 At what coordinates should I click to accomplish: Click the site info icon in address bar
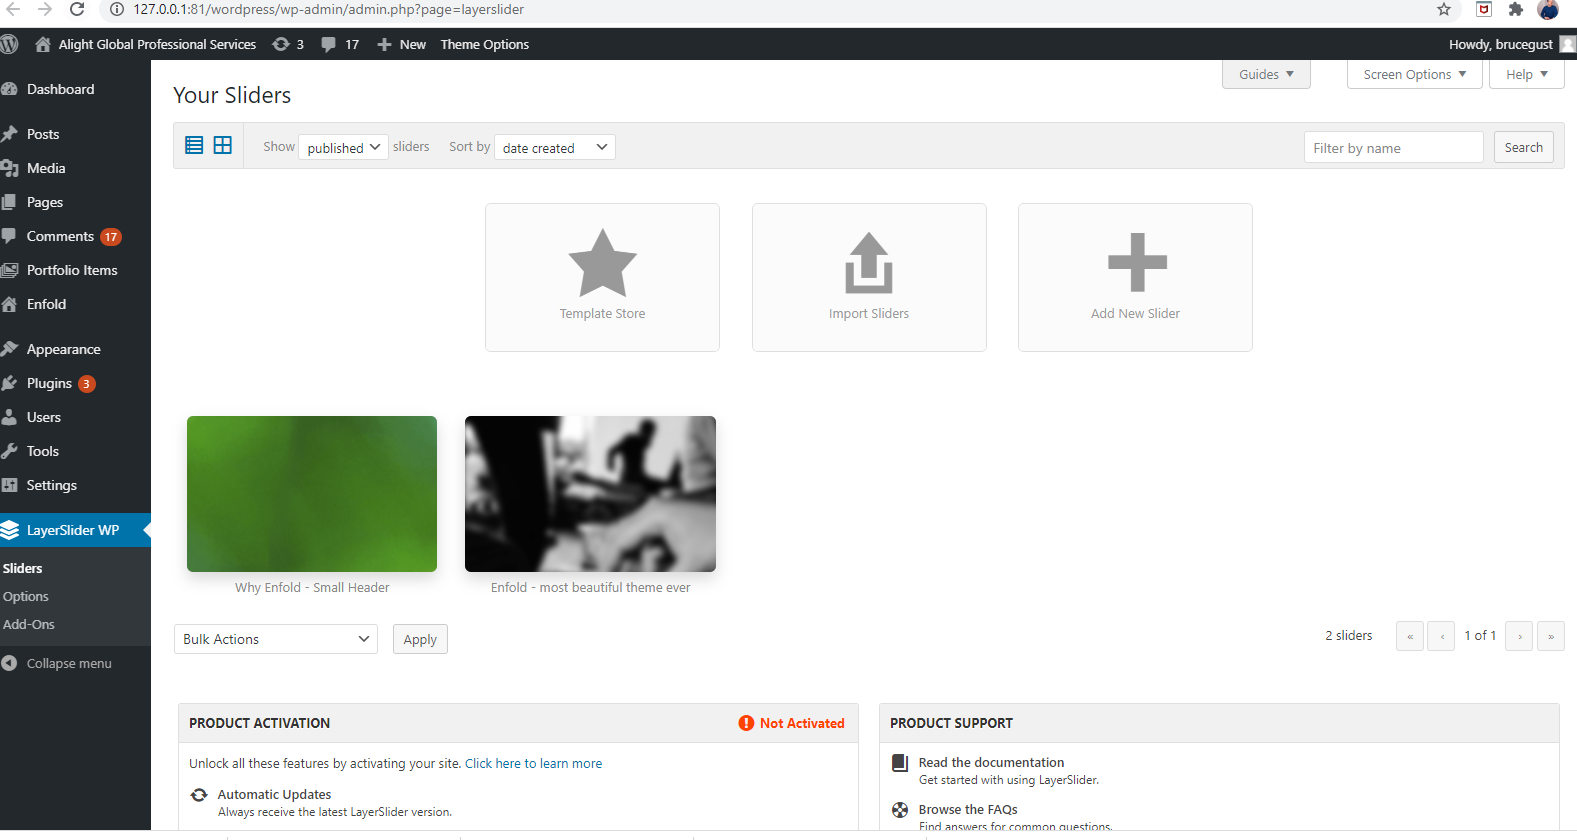click(116, 9)
